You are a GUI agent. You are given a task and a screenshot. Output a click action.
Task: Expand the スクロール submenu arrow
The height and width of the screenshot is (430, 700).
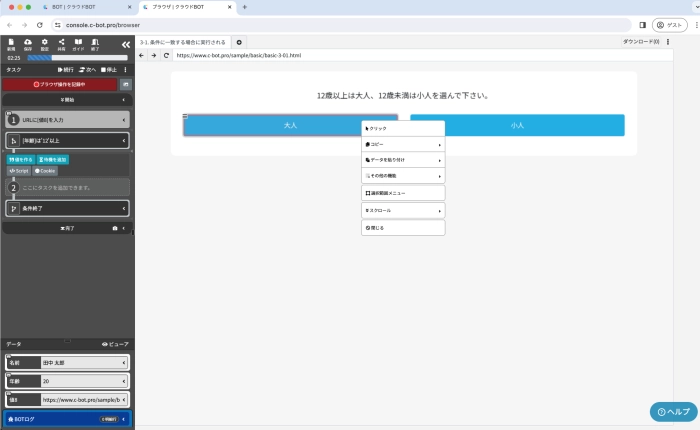click(x=439, y=211)
